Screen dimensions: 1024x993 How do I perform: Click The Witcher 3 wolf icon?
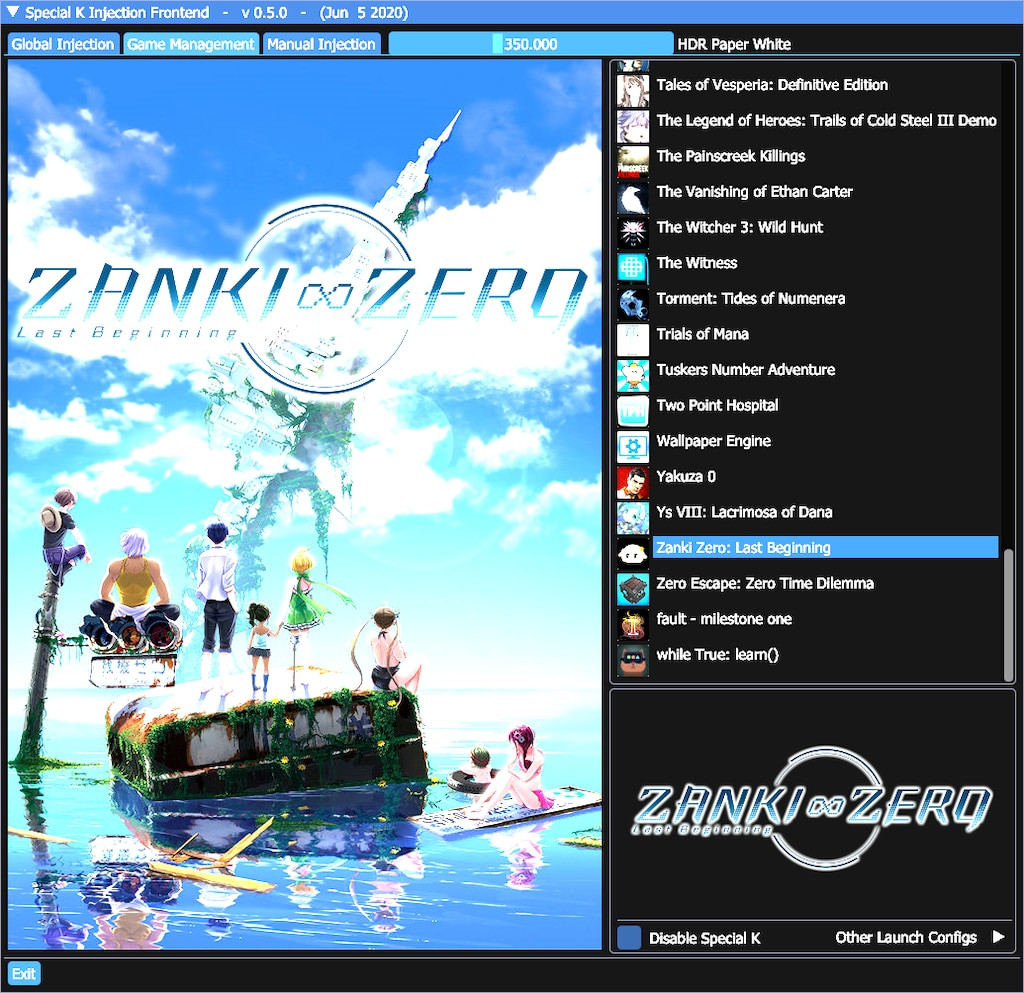pos(633,232)
